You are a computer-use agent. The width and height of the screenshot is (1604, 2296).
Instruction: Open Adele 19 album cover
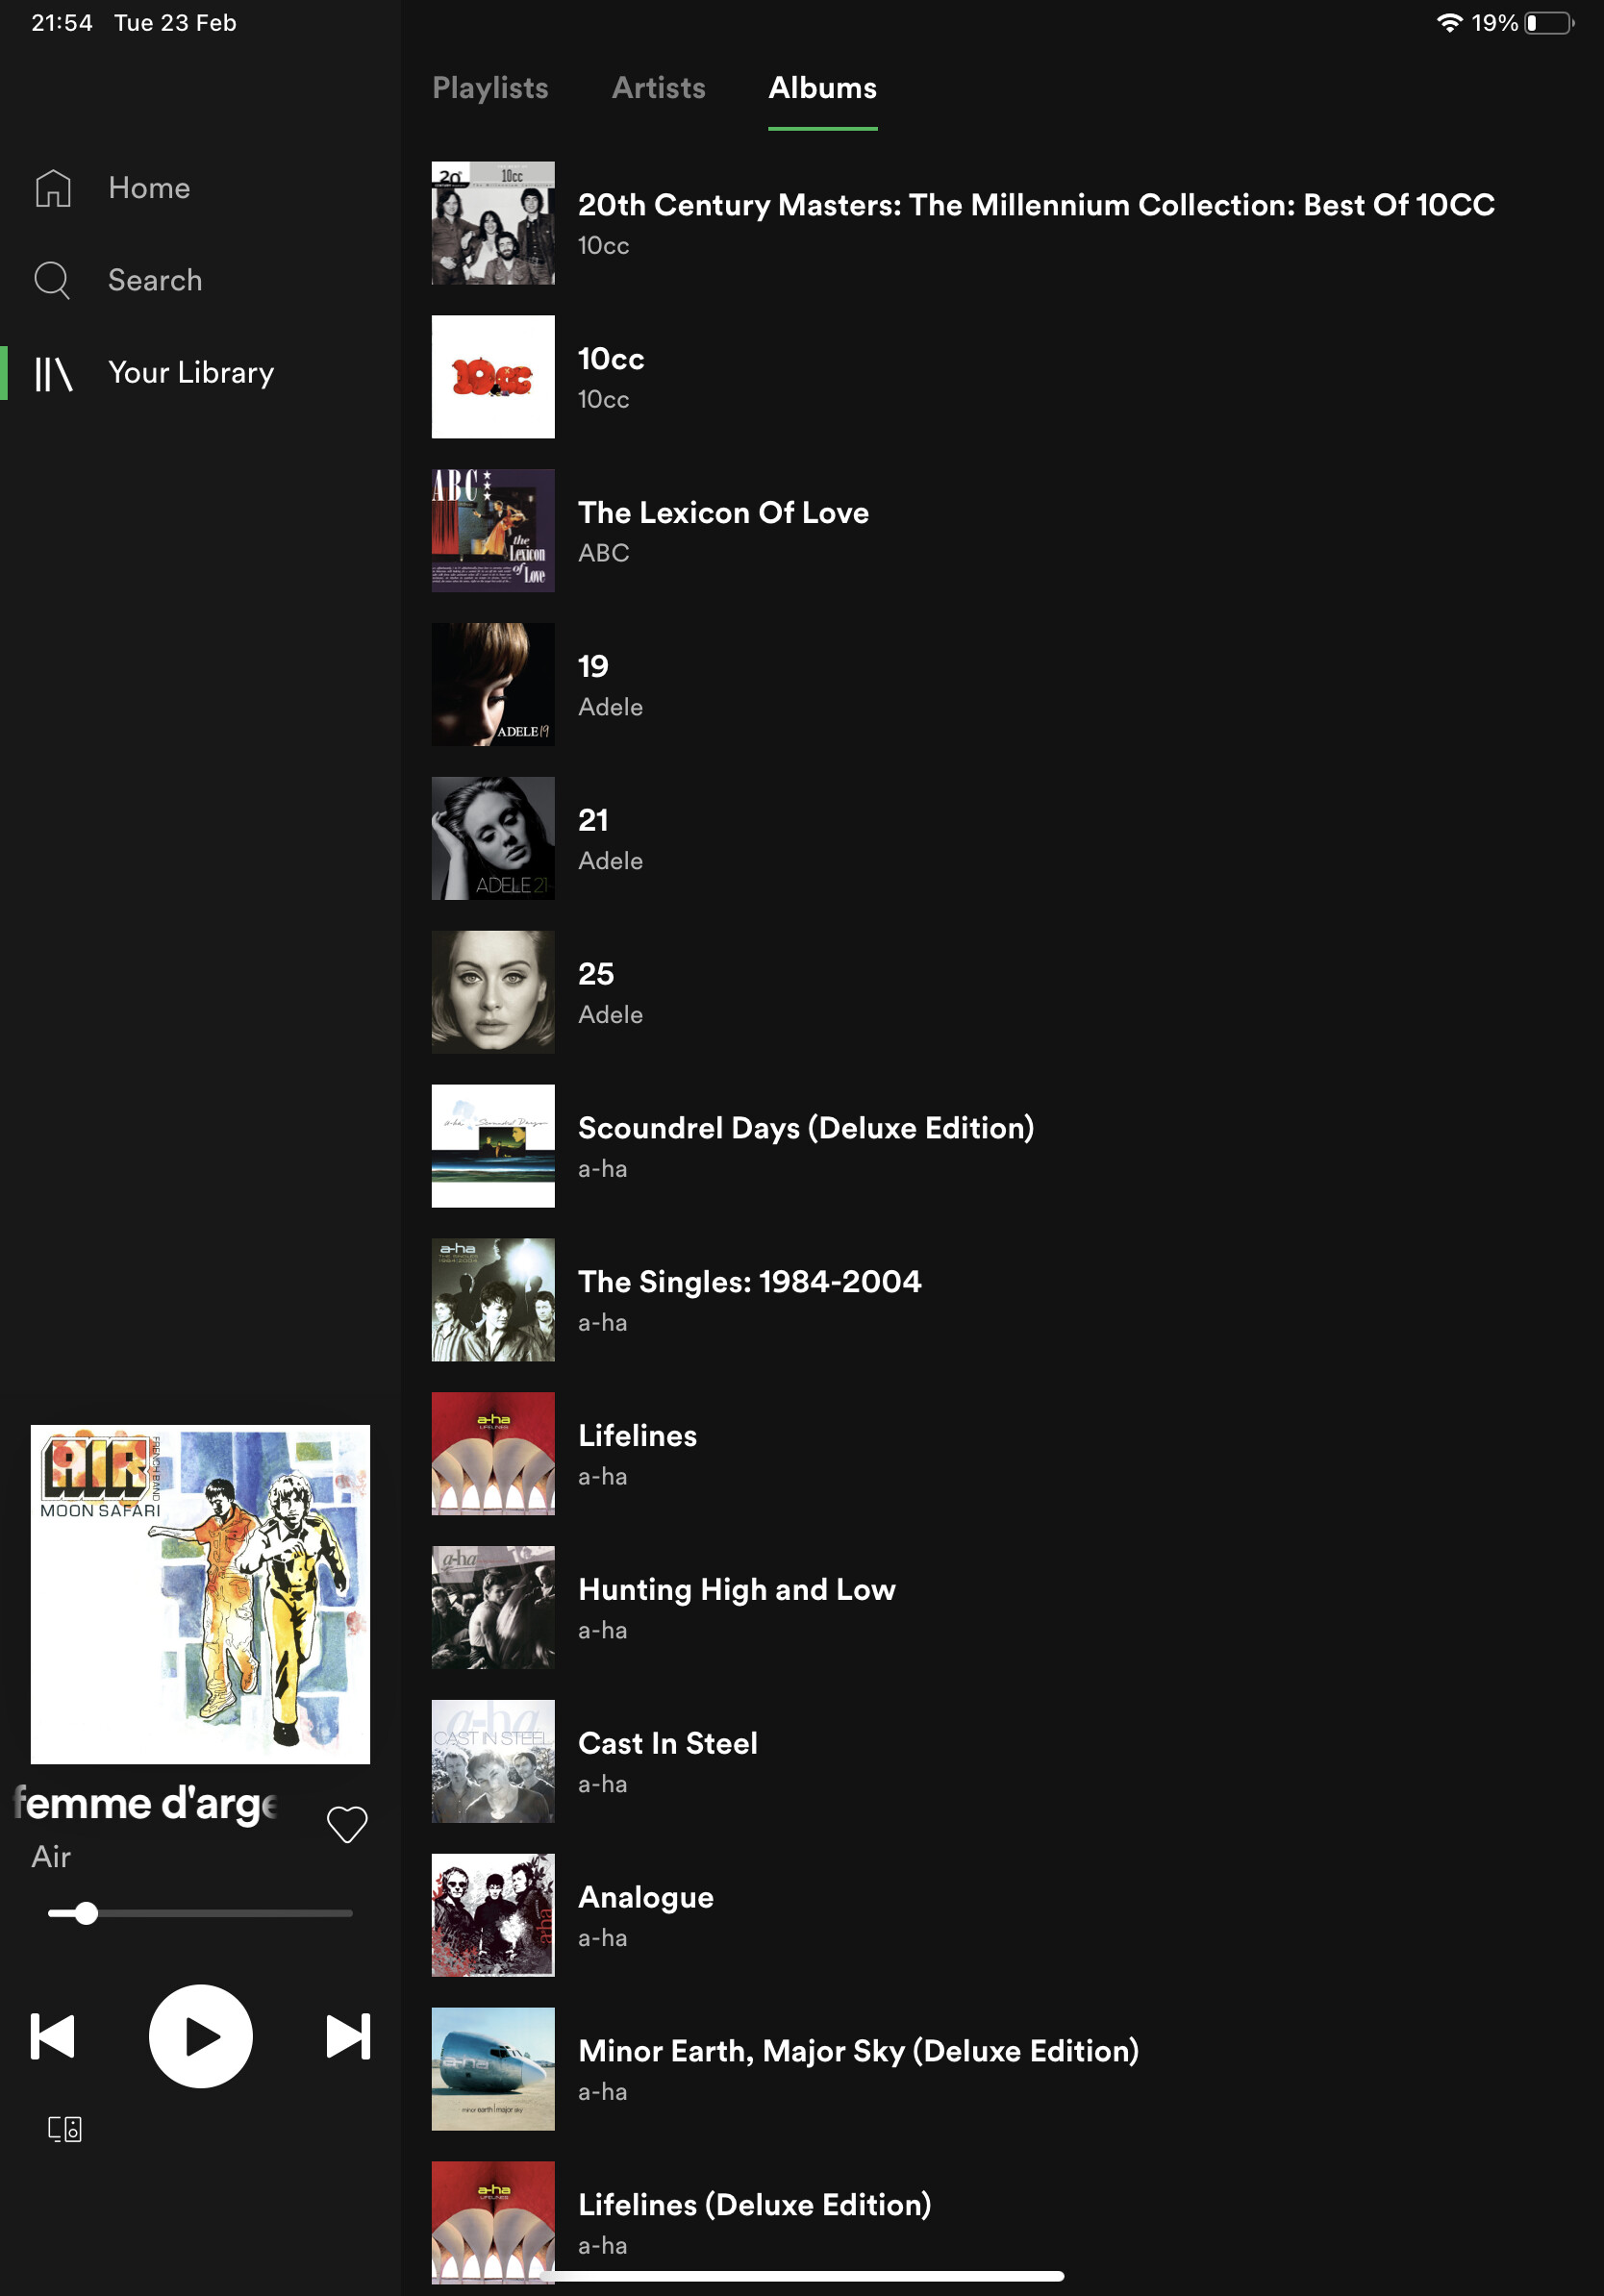click(x=493, y=685)
